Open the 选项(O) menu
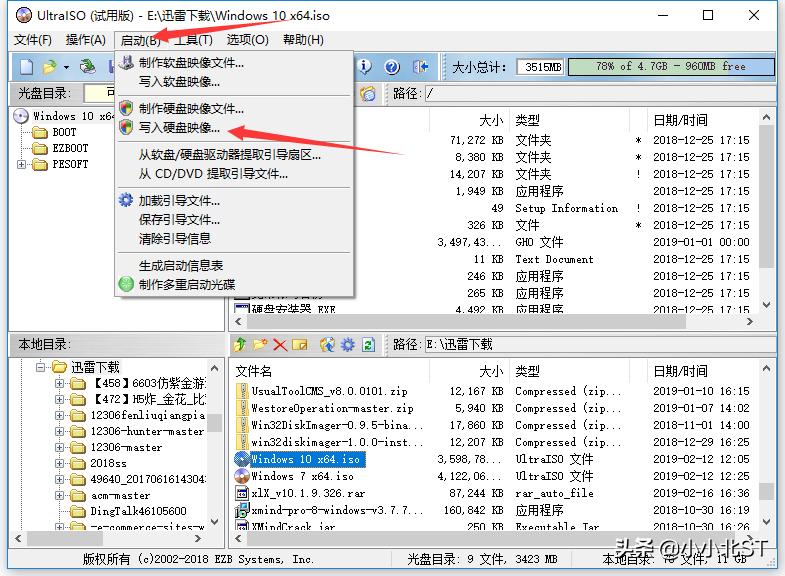 (247, 40)
